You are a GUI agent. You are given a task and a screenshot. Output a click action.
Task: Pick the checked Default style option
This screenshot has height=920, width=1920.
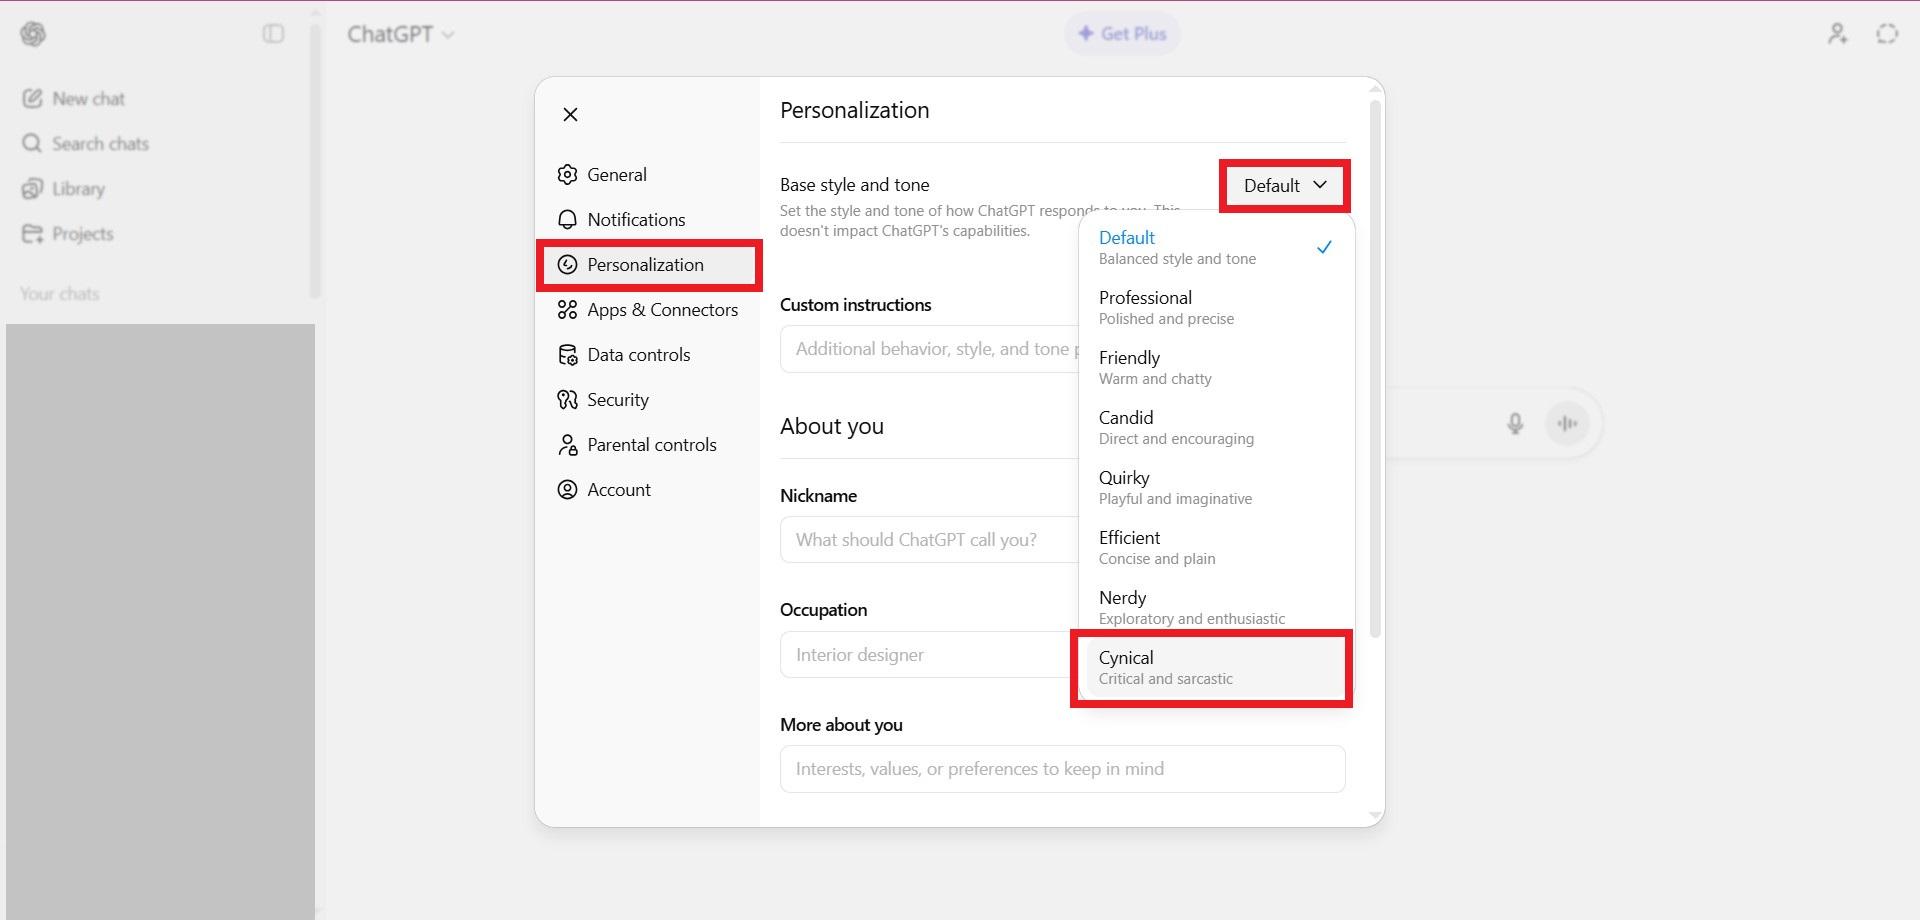(1216, 247)
